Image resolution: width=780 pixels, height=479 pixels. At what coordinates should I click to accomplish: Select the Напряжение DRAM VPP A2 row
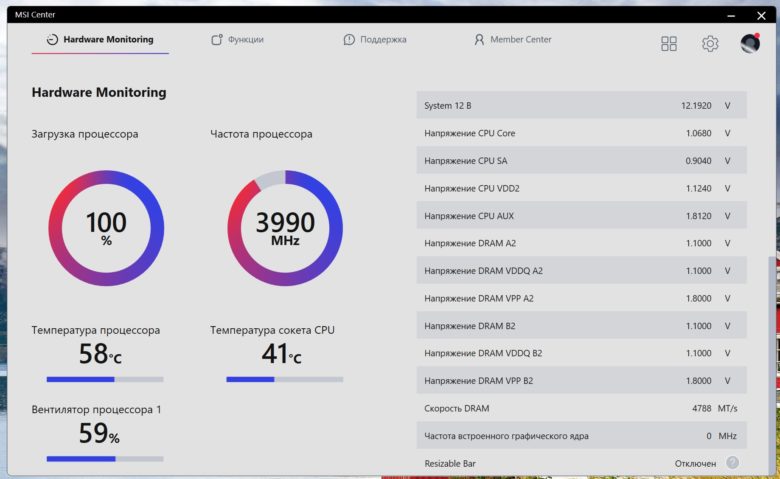582,298
